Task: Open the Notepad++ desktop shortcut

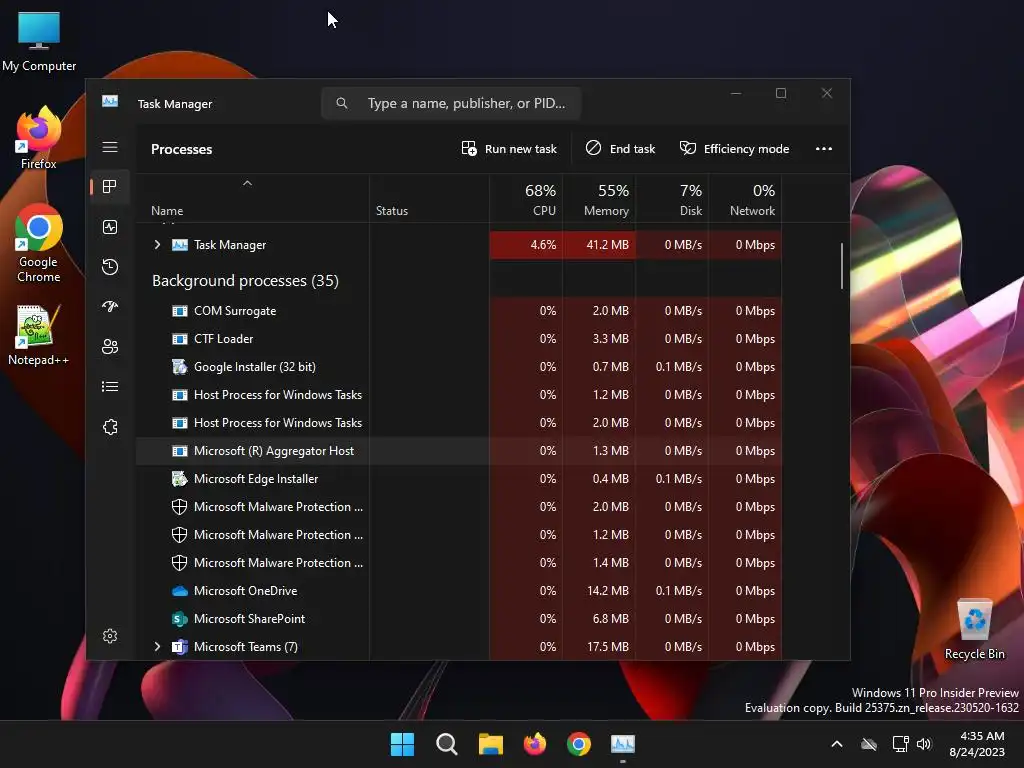Action: tap(39, 335)
